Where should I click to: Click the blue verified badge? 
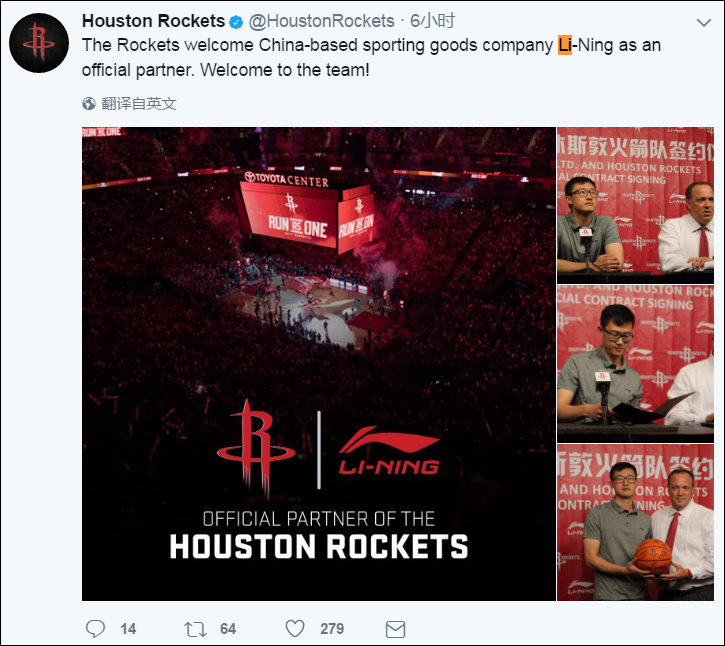point(236,22)
